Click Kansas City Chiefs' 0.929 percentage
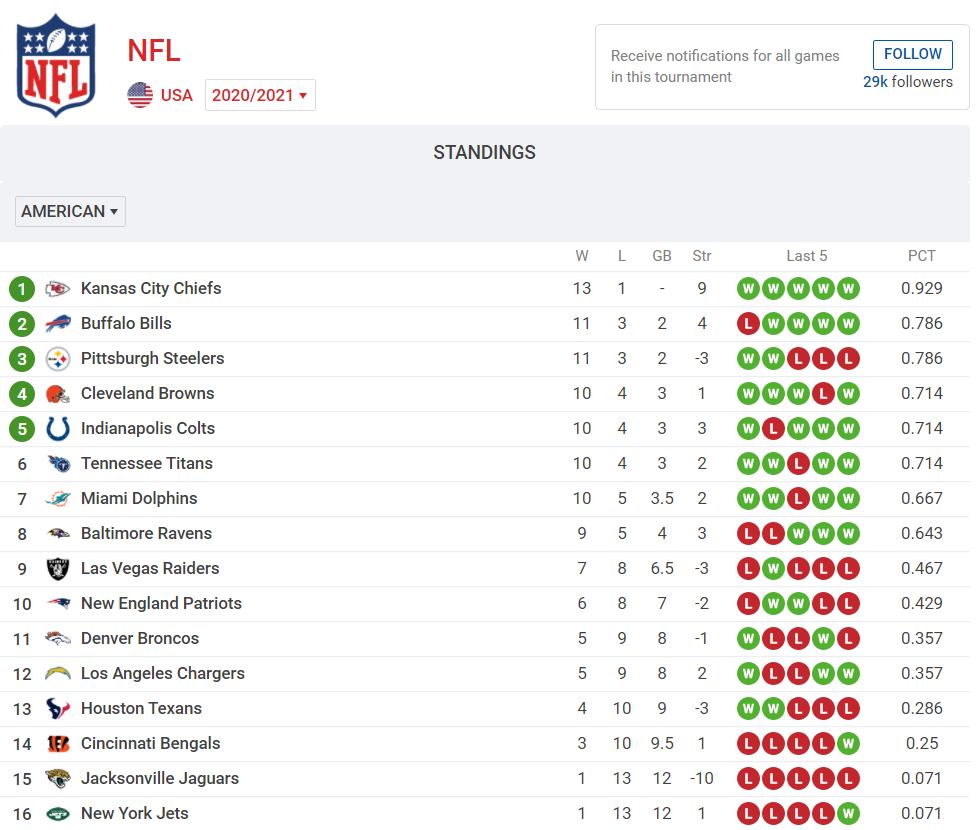Image resolution: width=980 pixels, height=830 pixels. tap(922, 289)
